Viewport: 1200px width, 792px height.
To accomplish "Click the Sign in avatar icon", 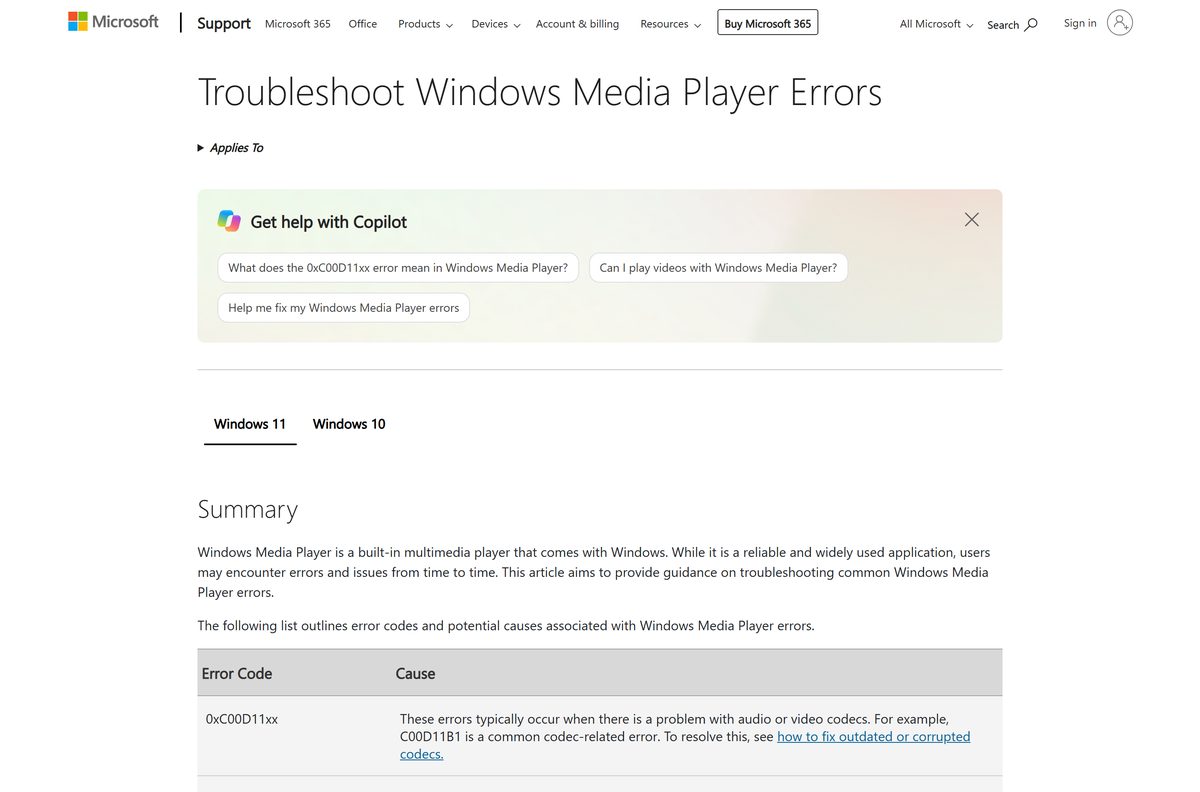I will click(1120, 23).
